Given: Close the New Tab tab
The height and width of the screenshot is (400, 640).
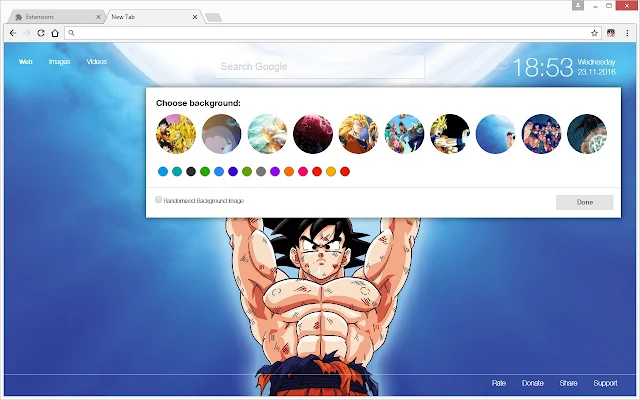Looking at the screenshot, I should pyautogui.click(x=195, y=17).
